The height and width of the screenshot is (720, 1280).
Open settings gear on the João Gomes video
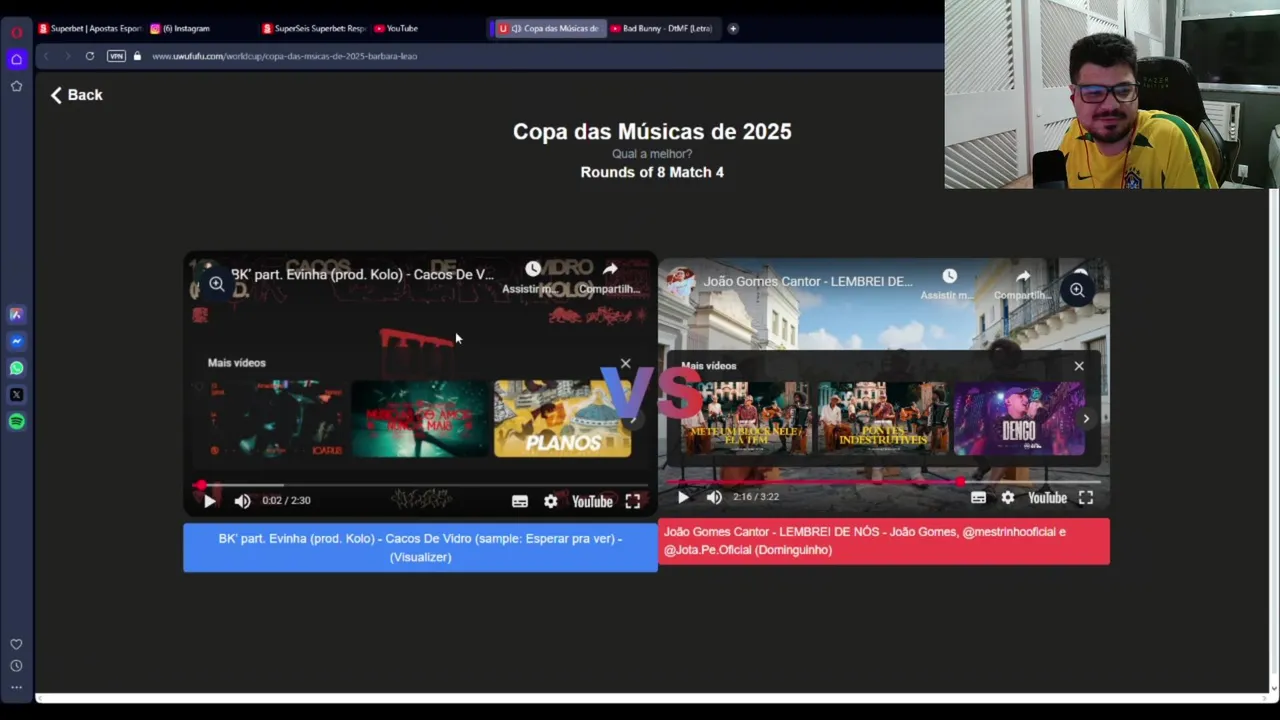pos(1008,497)
